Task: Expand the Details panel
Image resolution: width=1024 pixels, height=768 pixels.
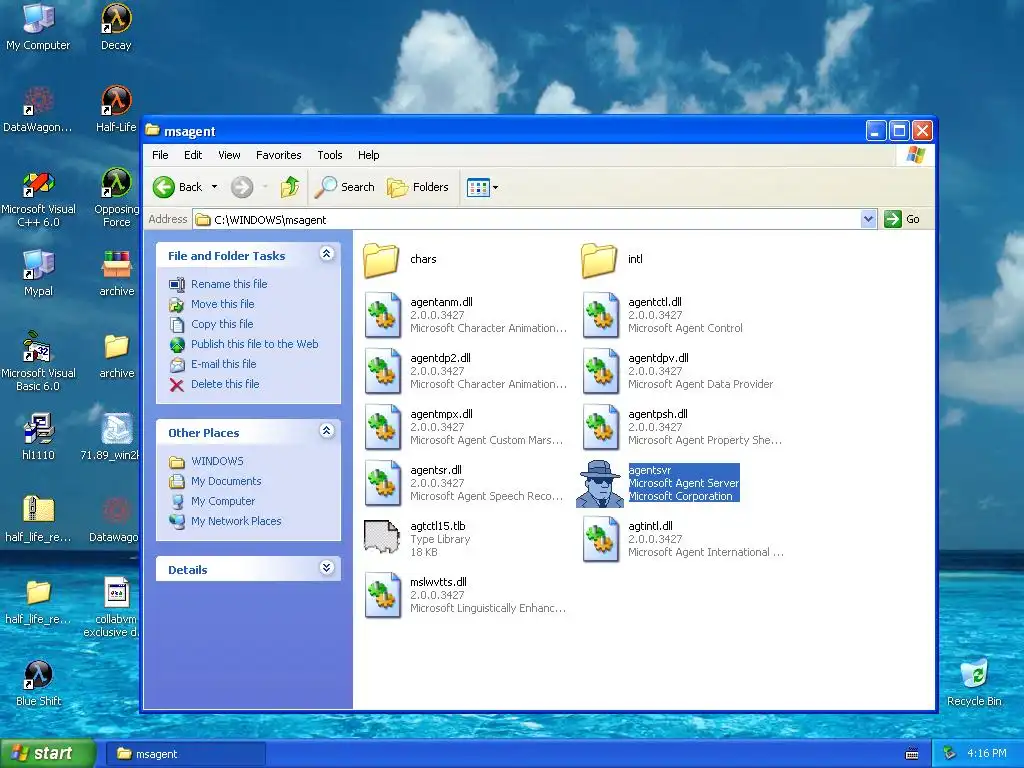Action: tap(327, 568)
